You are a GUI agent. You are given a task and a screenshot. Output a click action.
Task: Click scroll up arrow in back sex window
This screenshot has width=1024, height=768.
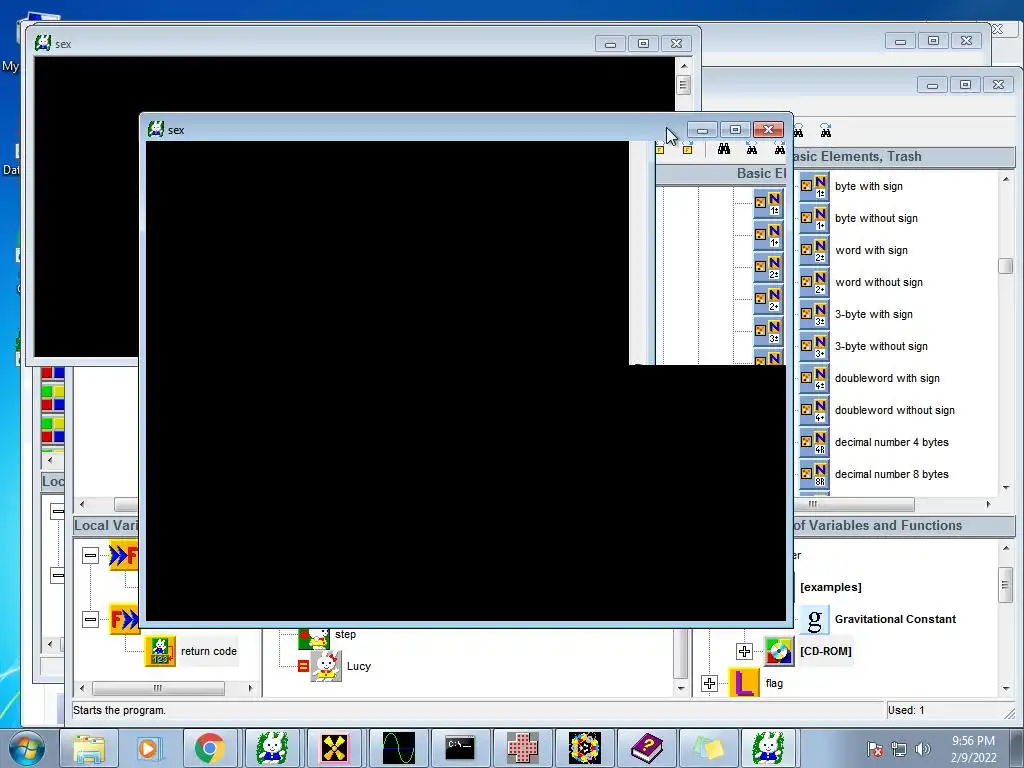684,66
